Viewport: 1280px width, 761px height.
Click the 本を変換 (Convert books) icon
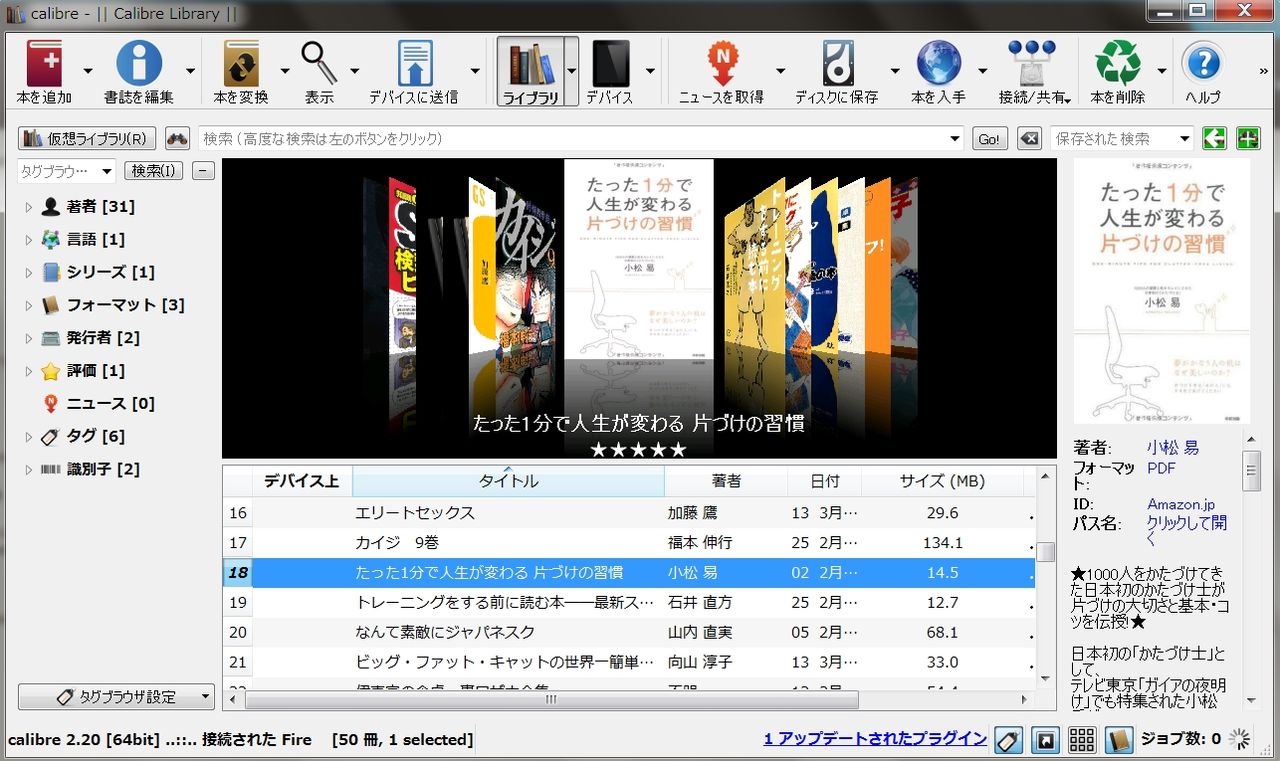(241, 63)
